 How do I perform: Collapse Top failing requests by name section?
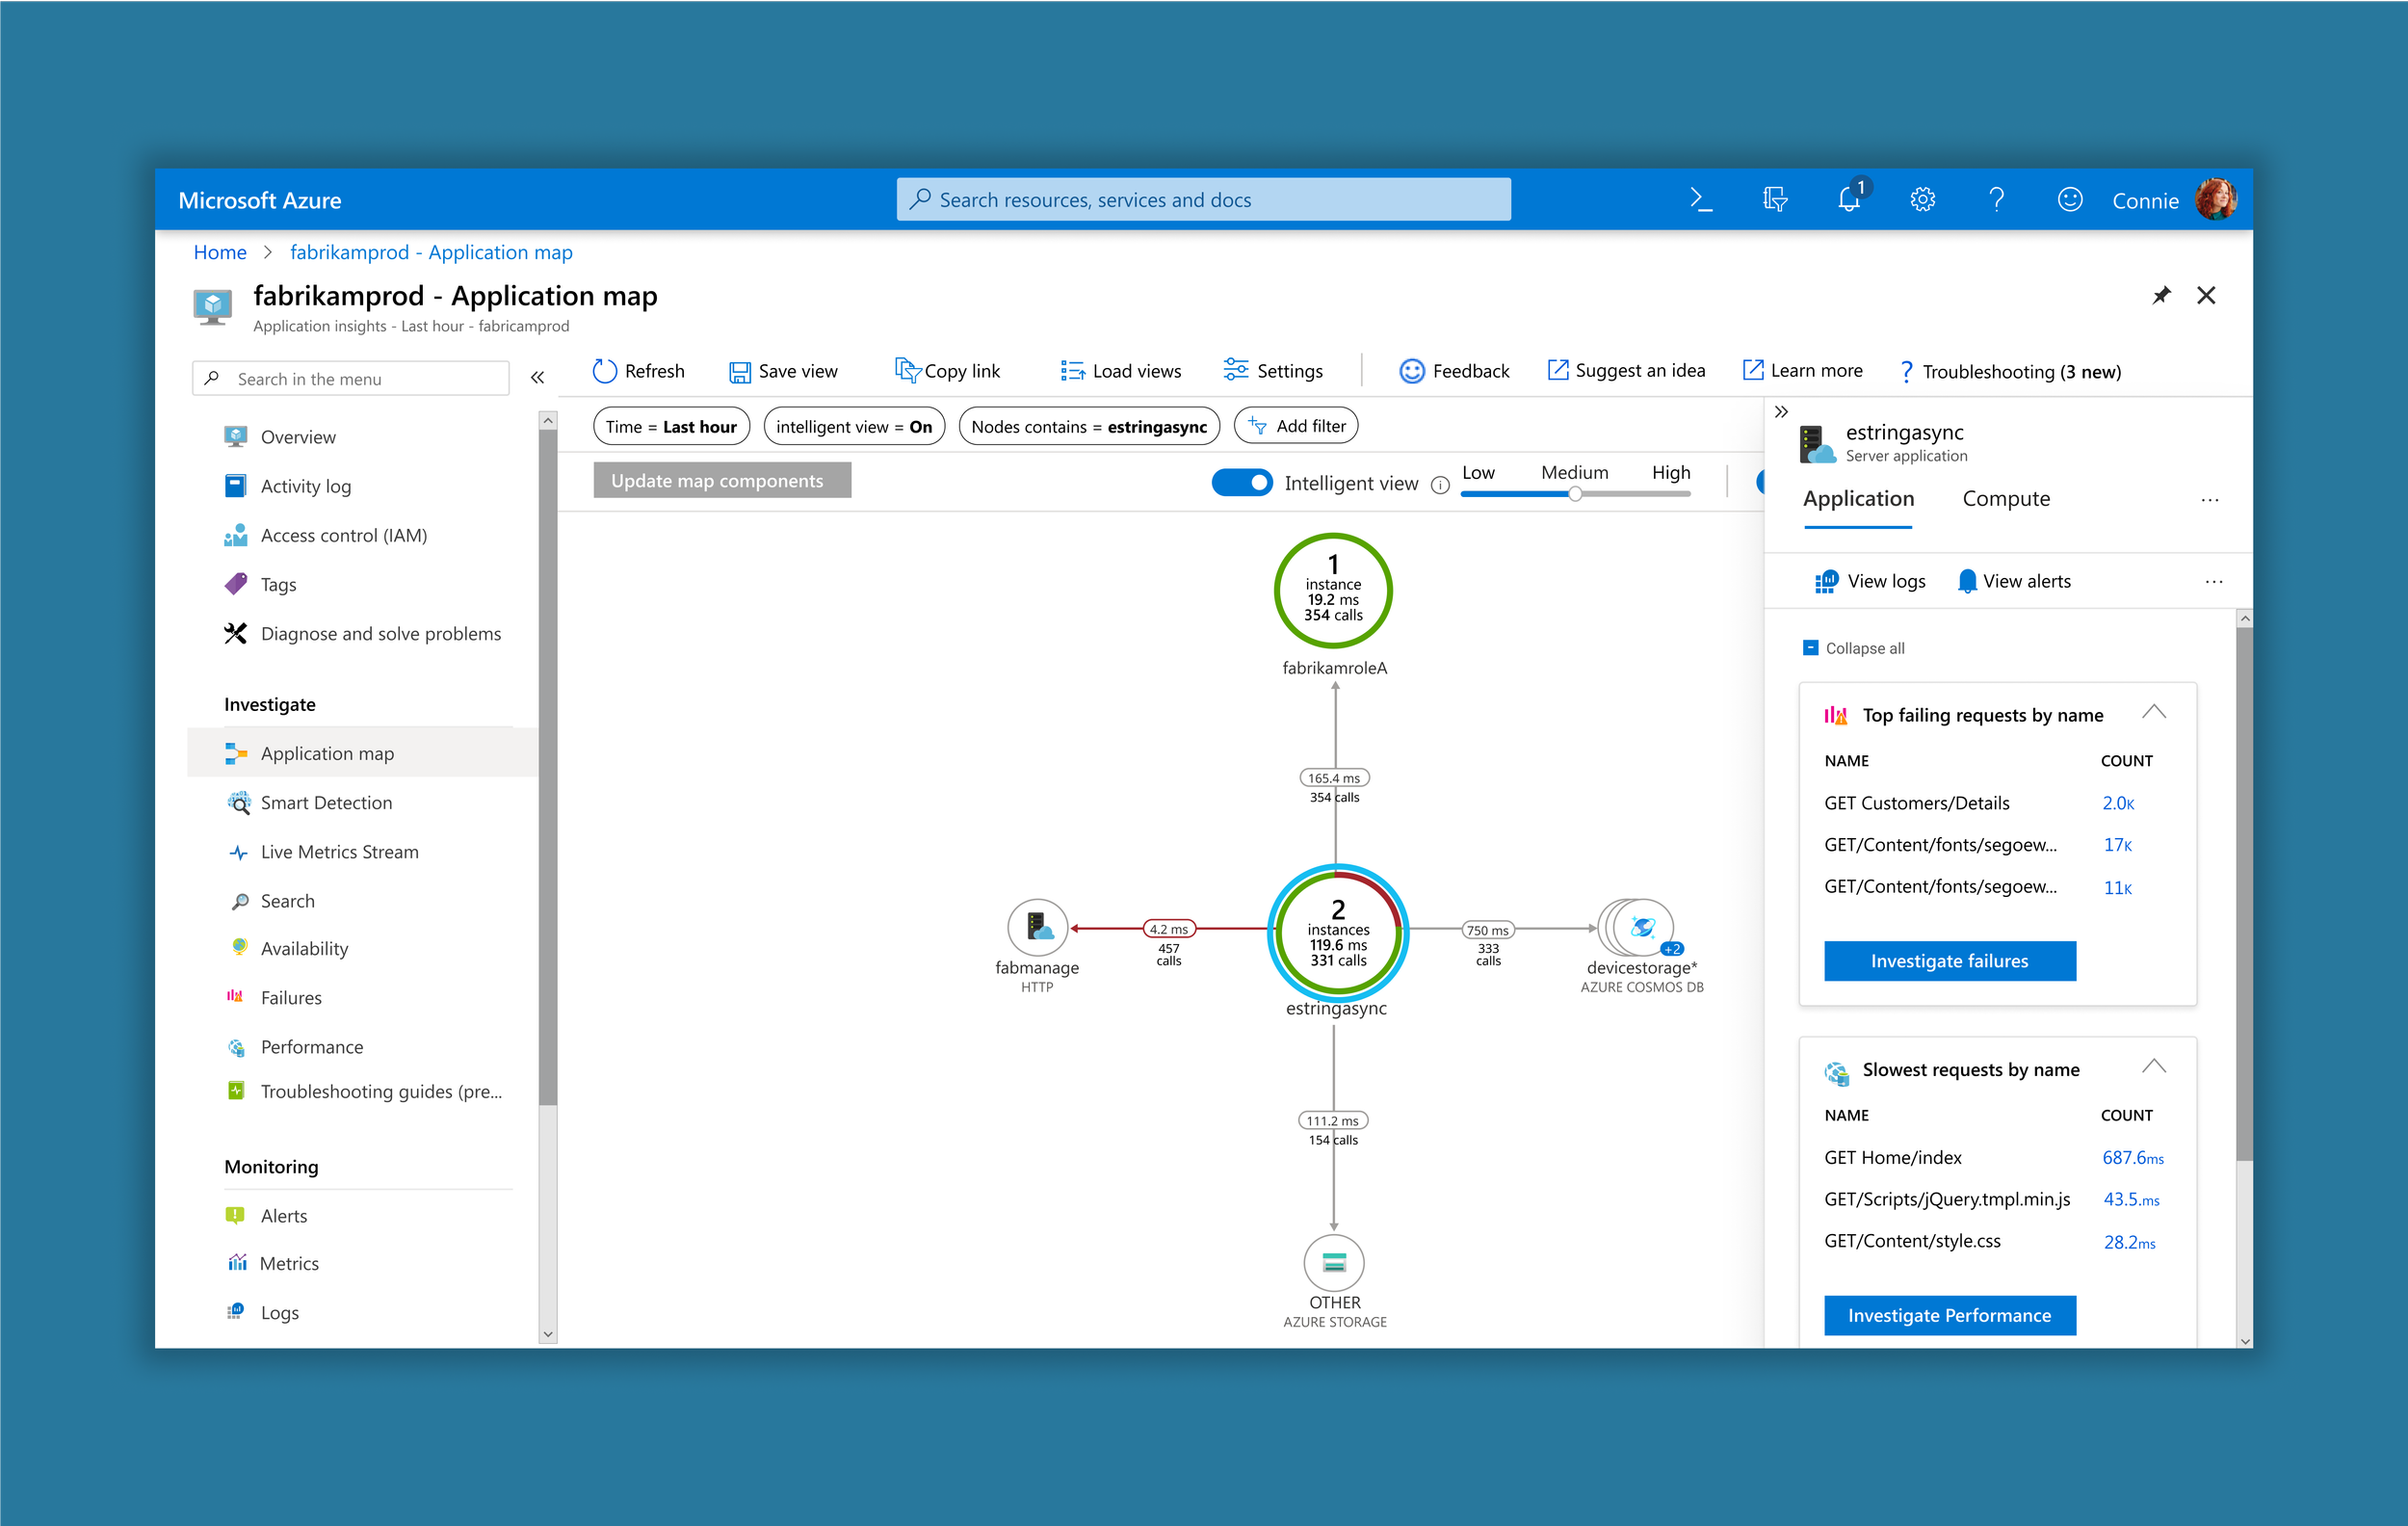coord(2153,713)
